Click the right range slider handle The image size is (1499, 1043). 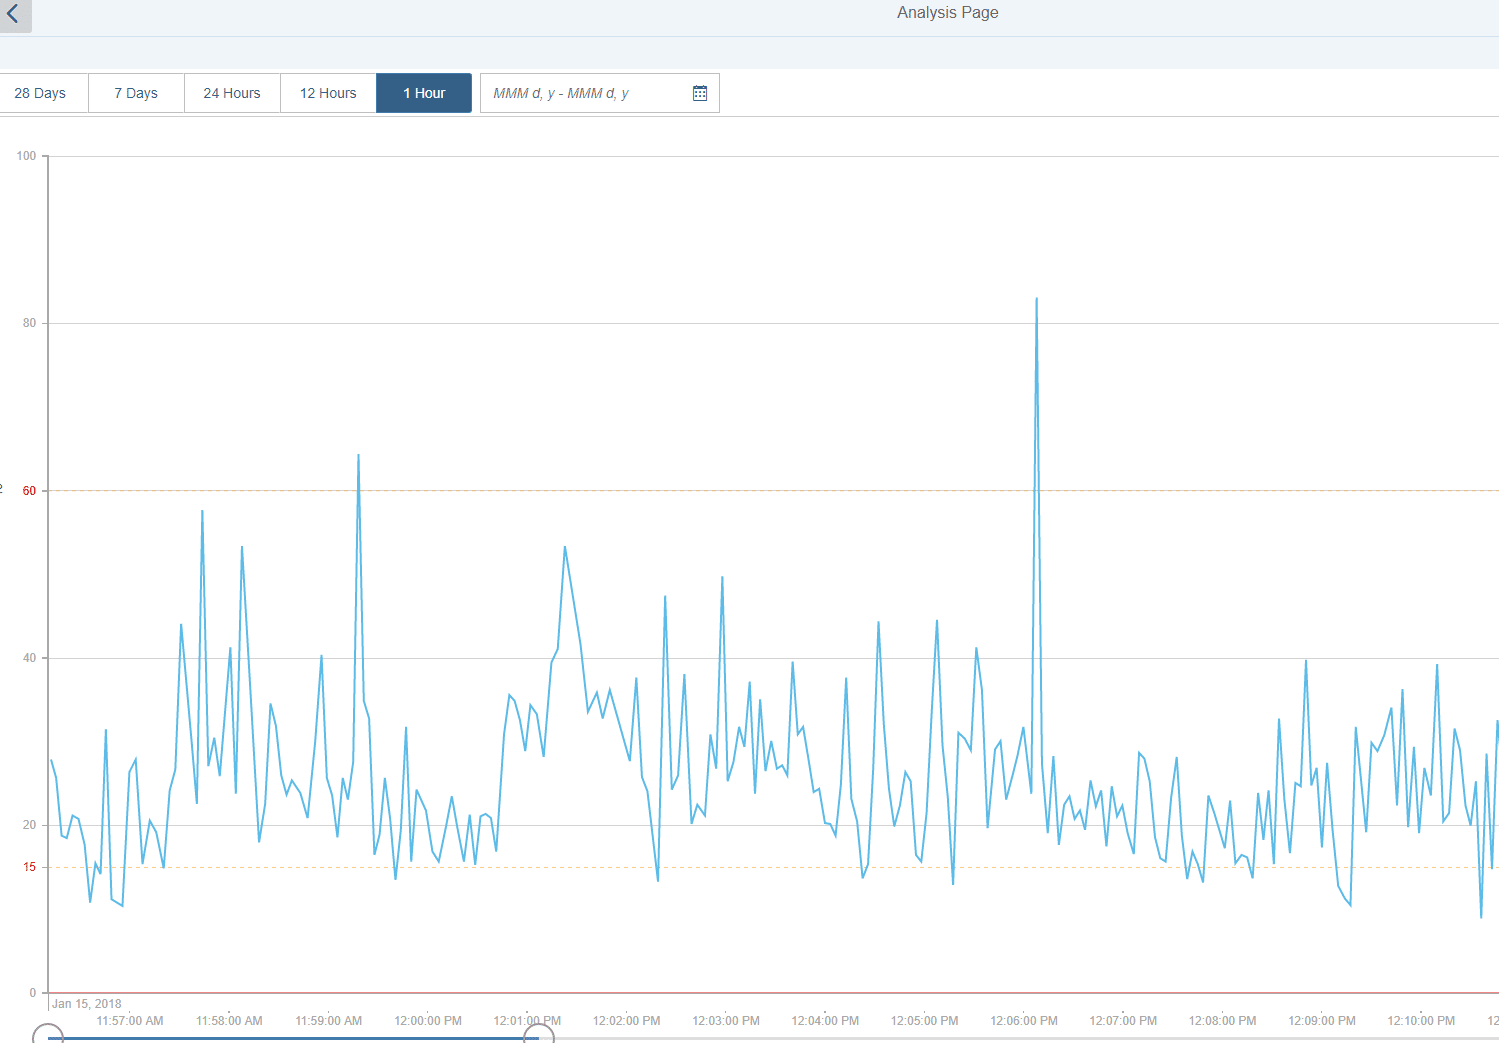(539, 1036)
